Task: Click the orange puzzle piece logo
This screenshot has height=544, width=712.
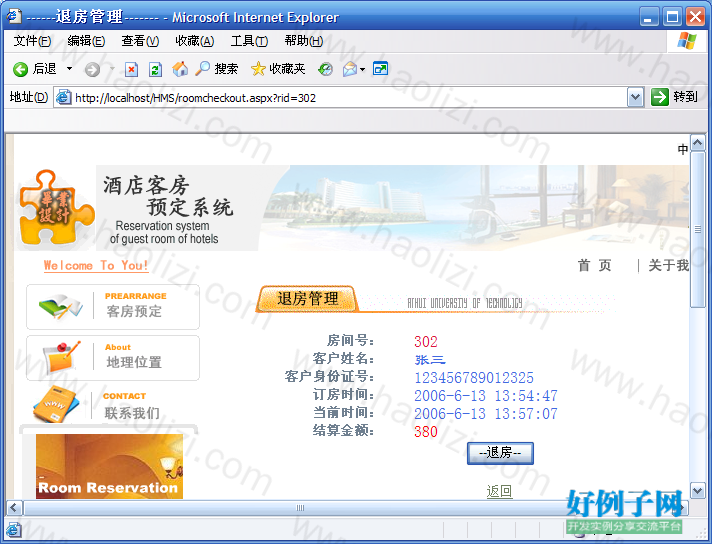Action: click(55, 208)
